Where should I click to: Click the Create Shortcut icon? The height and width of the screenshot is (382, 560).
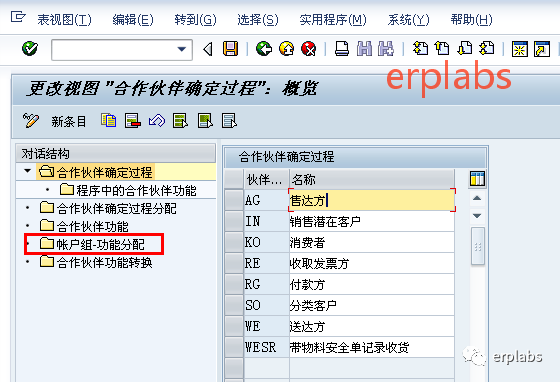tap(542, 49)
